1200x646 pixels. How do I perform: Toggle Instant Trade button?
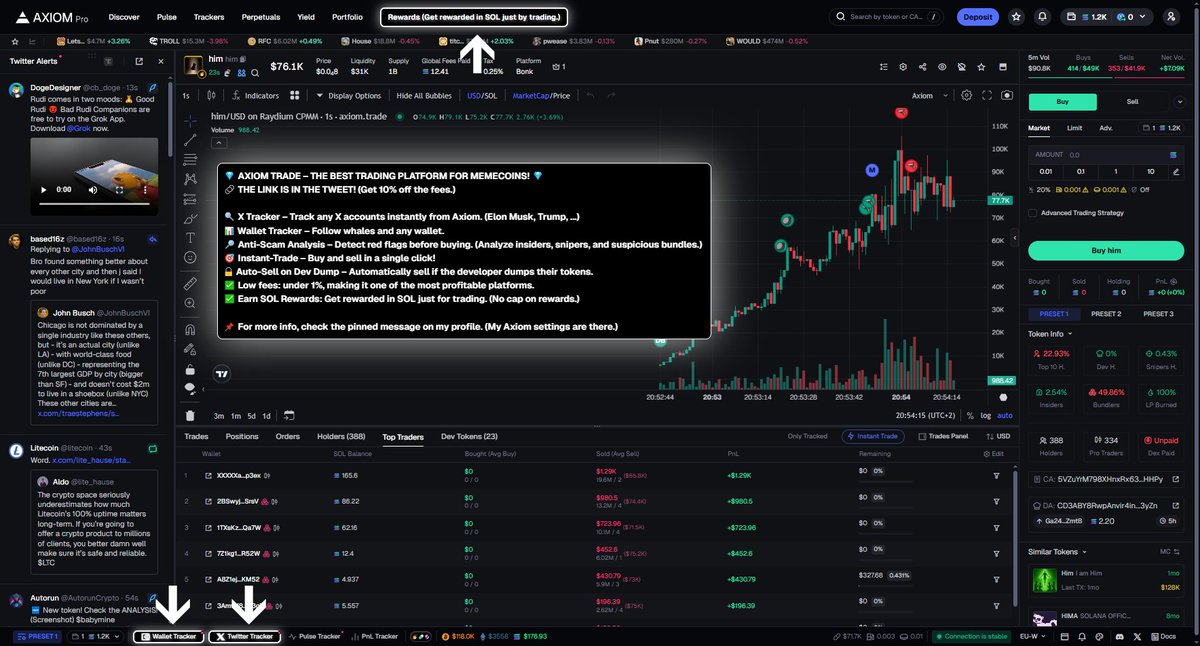coord(875,437)
